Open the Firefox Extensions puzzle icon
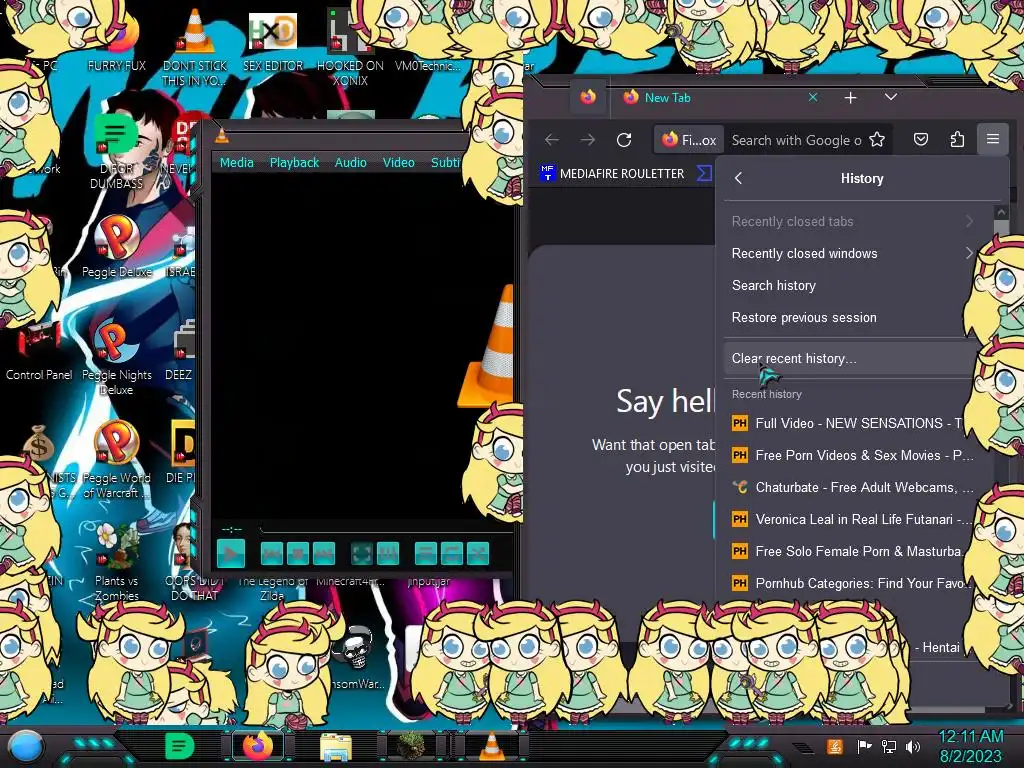The width and height of the screenshot is (1024, 768). (957, 139)
